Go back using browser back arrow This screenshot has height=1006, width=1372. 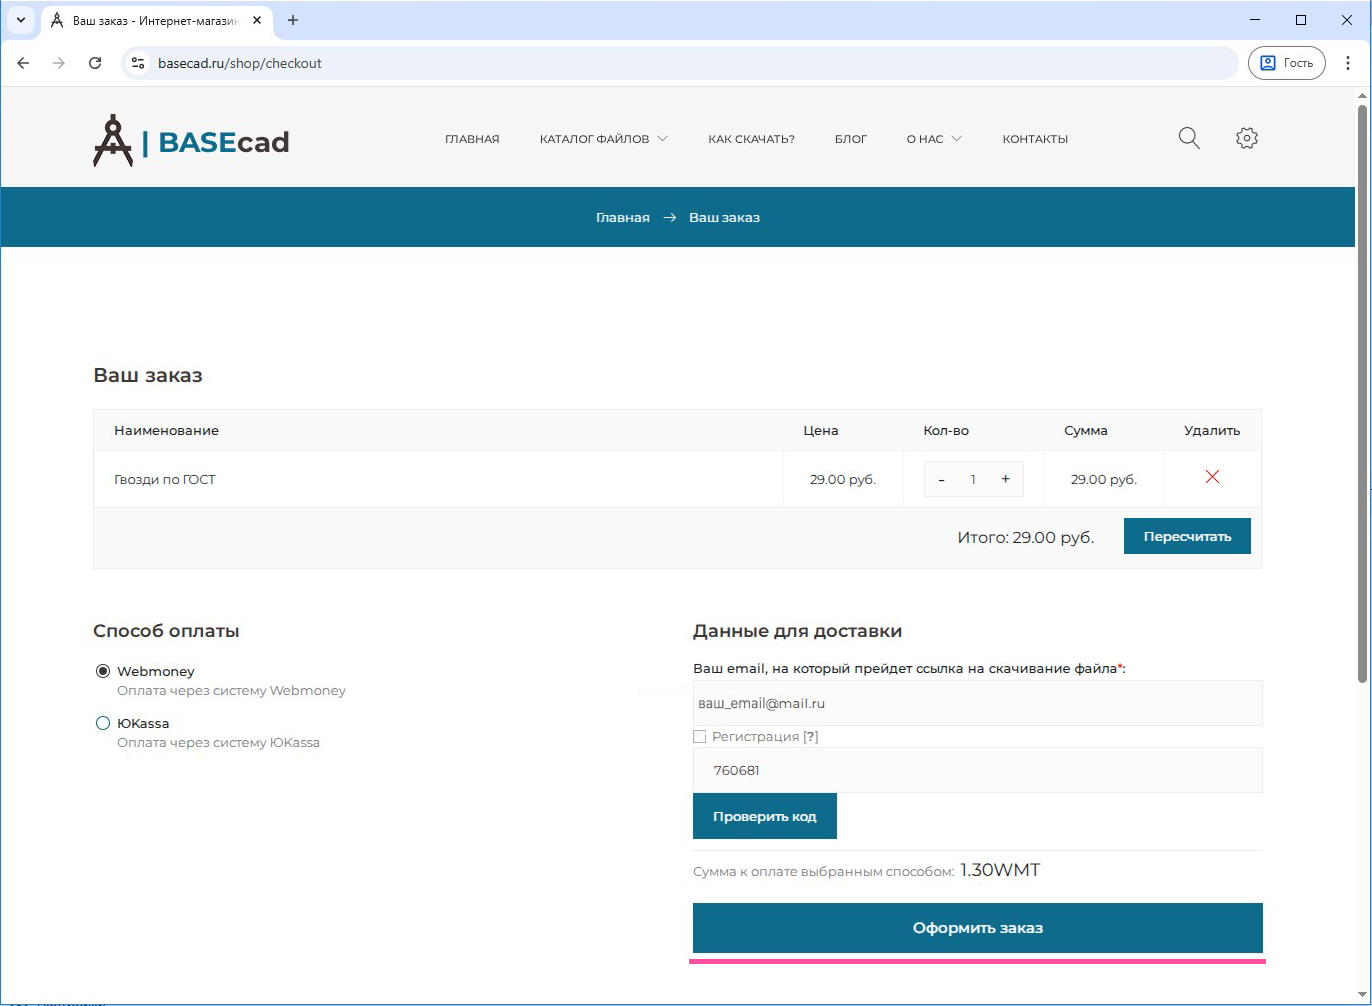[23, 63]
